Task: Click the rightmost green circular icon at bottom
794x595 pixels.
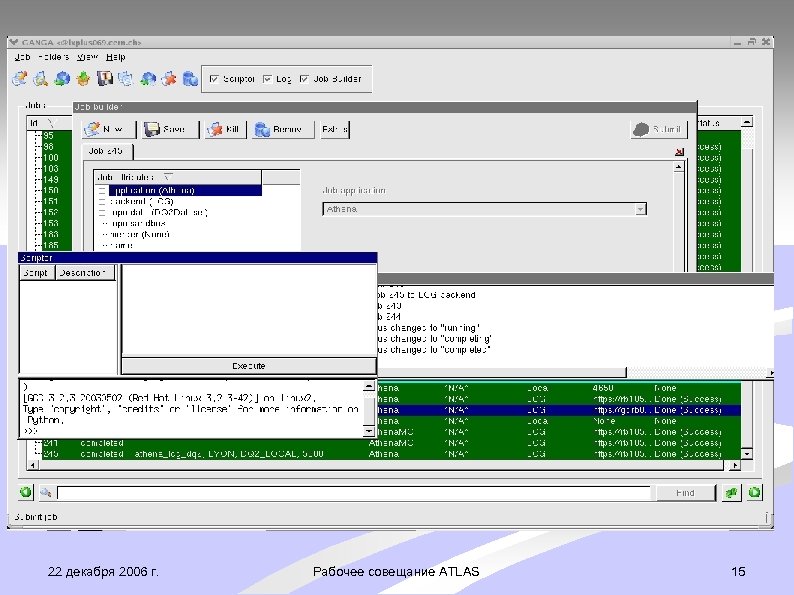Action: tap(755, 492)
